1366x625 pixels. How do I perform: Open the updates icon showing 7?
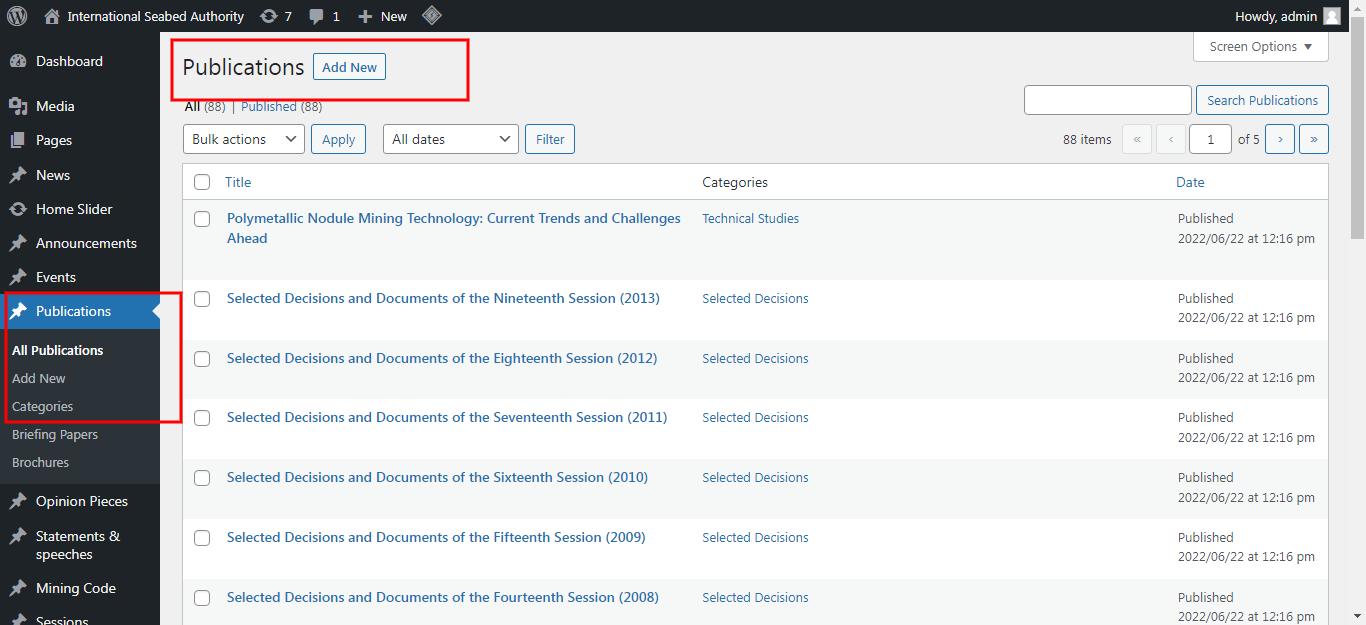pyautogui.click(x=268, y=16)
